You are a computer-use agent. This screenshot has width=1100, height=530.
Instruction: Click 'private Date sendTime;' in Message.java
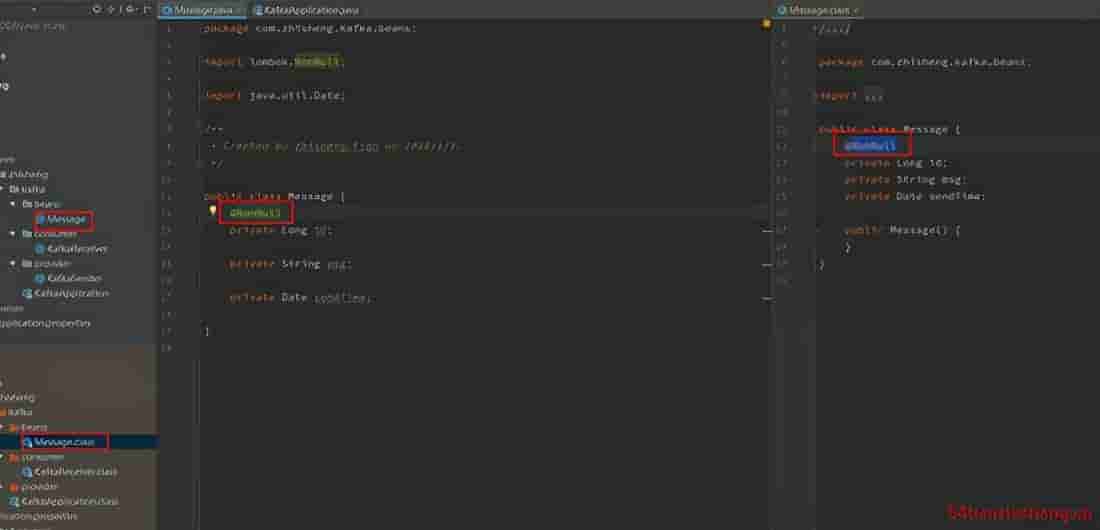(x=301, y=298)
